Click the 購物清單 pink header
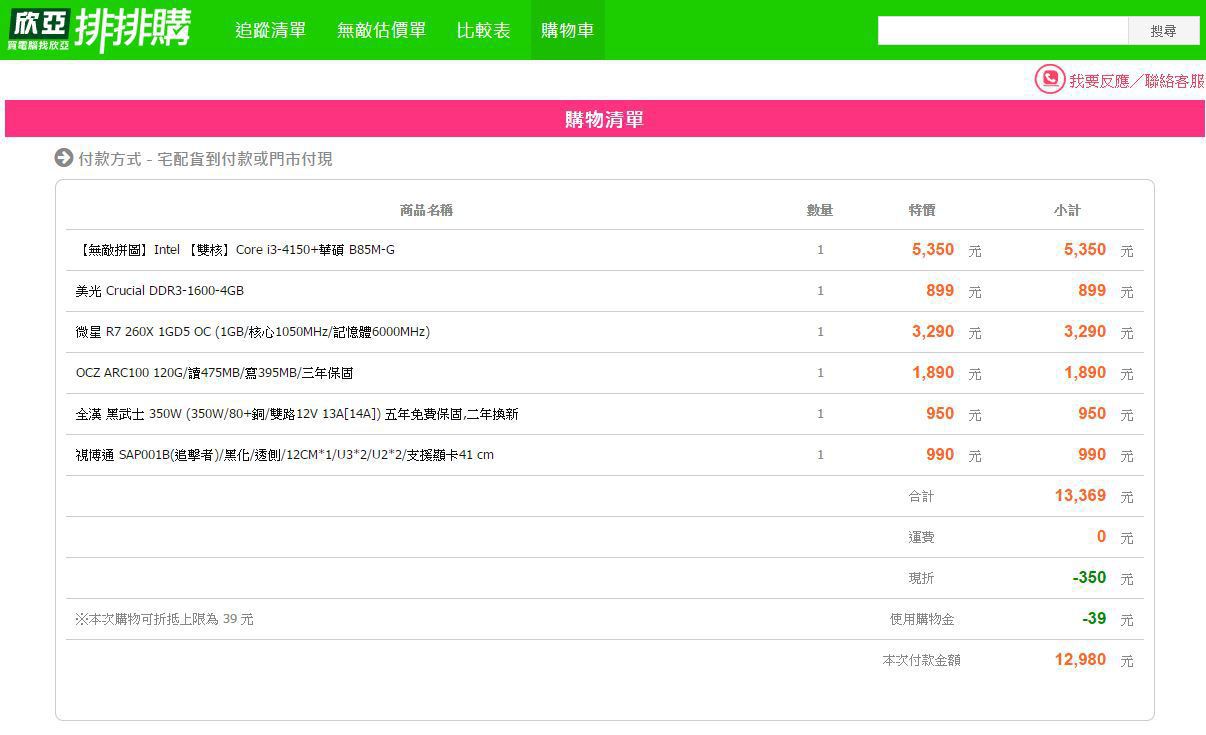Viewport: 1206px width, 735px height. point(604,119)
